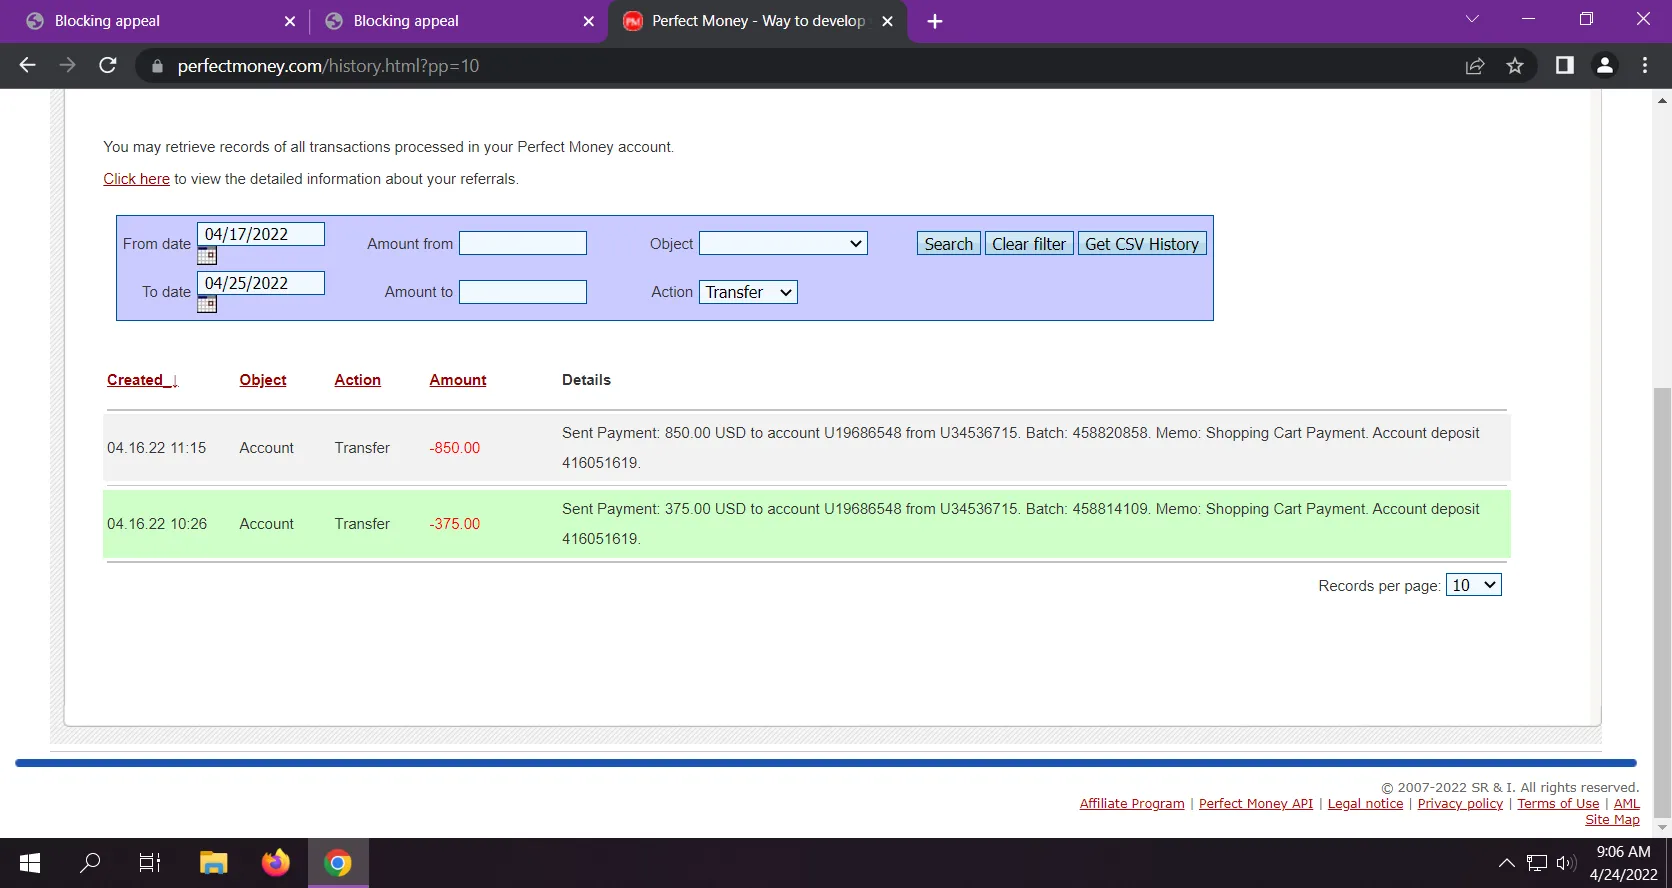This screenshot has height=888, width=1672.
Task: Focus the Amount from input field
Action: pyautogui.click(x=522, y=244)
